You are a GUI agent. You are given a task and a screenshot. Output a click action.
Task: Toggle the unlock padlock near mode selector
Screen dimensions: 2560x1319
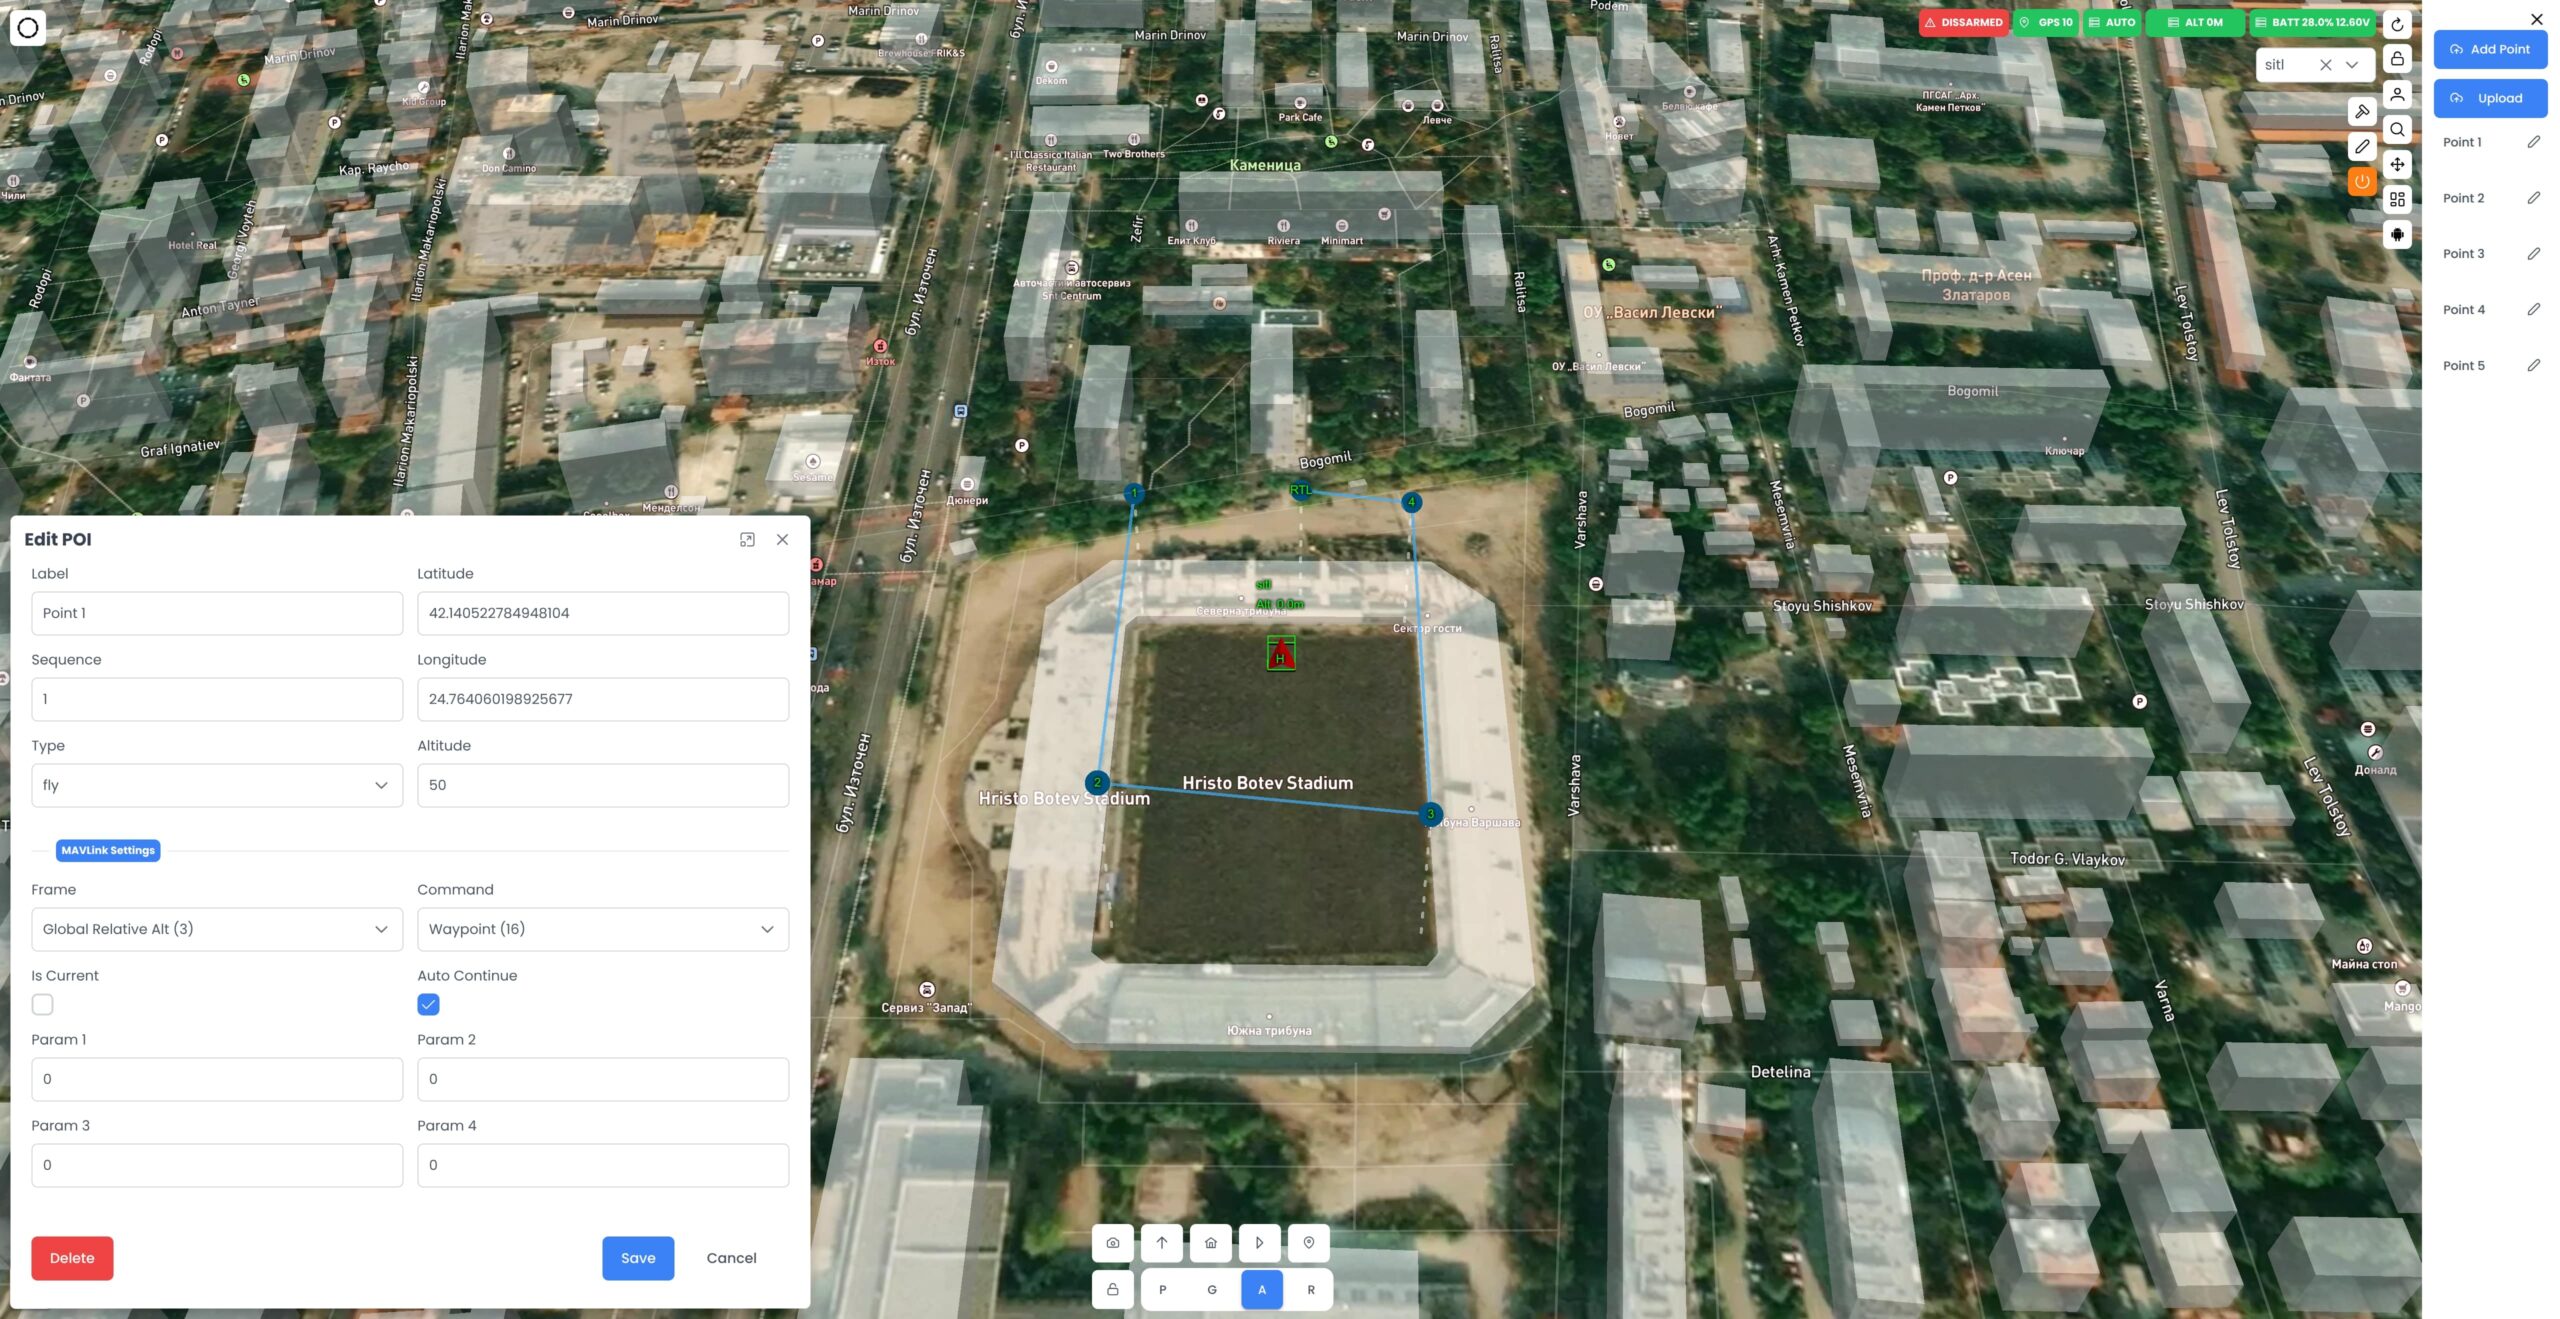coord(1112,1290)
